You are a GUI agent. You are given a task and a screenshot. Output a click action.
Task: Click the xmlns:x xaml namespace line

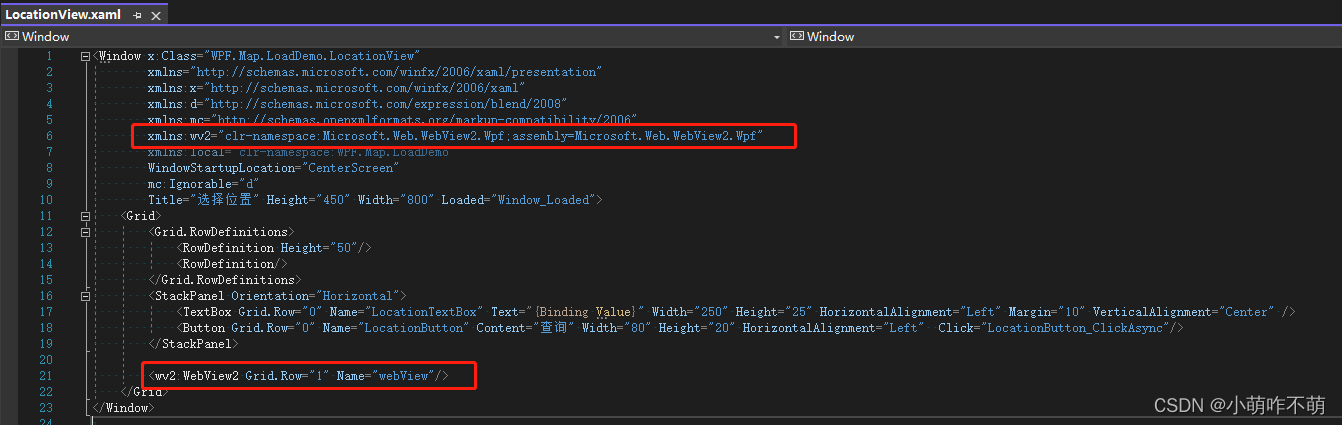click(x=336, y=88)
